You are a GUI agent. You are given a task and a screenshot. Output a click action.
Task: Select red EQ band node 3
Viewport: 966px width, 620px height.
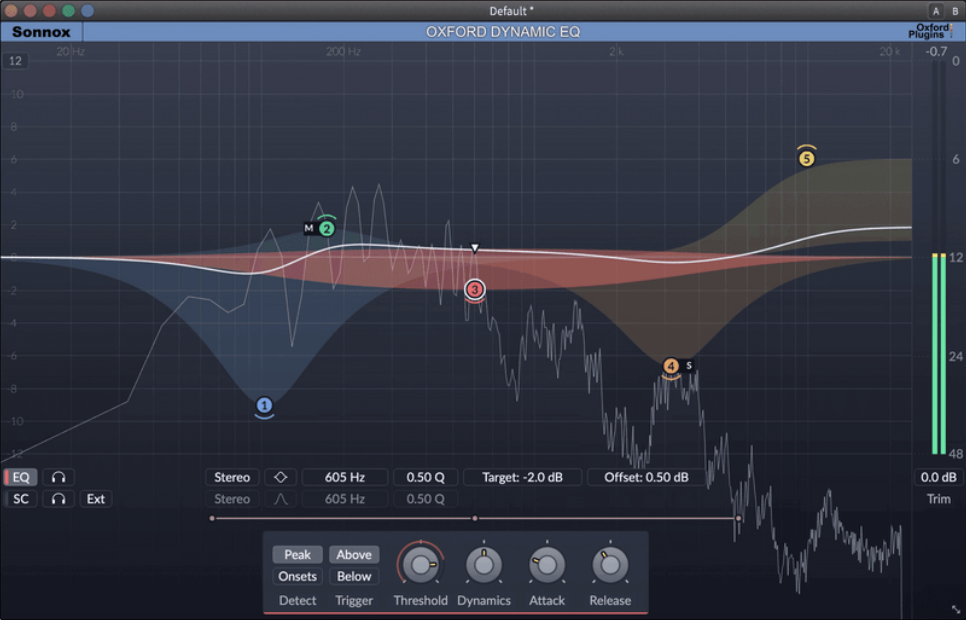(x=474, y=289)
